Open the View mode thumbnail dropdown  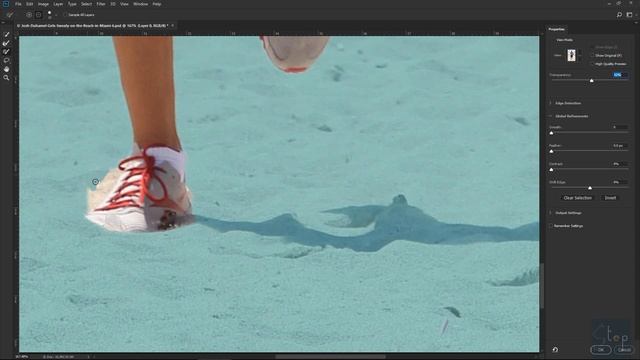coord(573,55)
